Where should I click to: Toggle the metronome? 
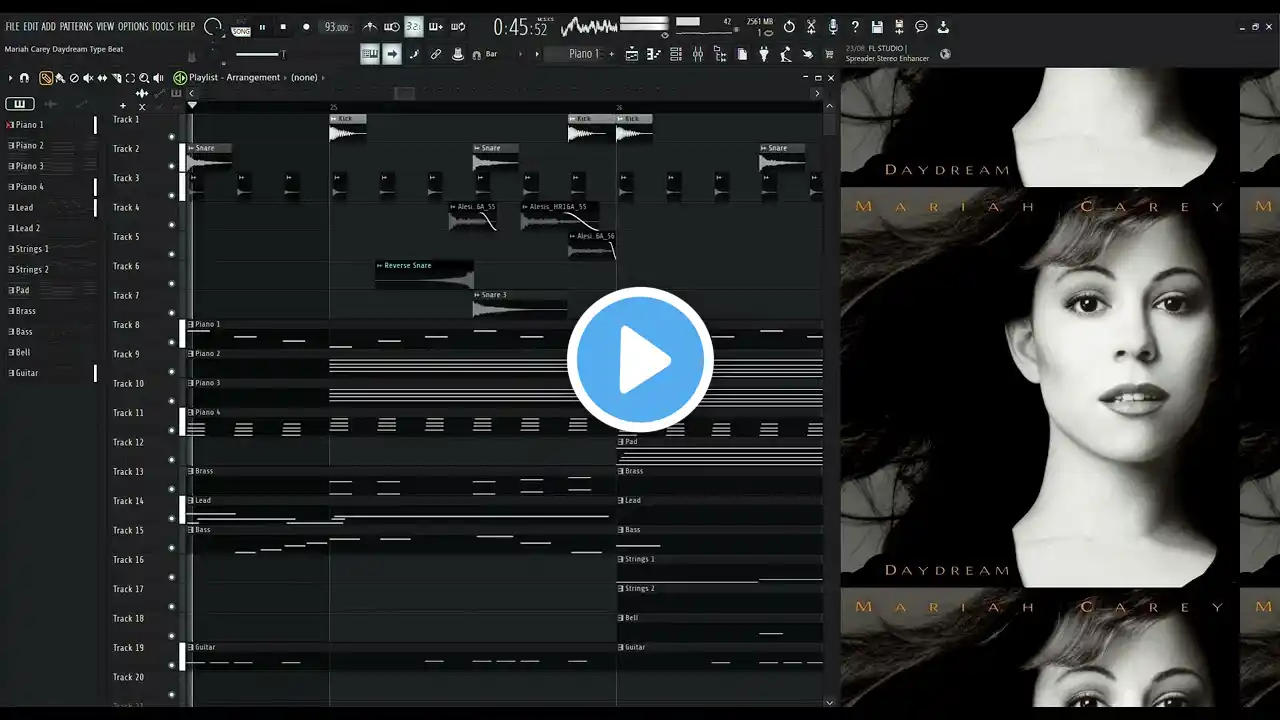[x=369, y=27]
